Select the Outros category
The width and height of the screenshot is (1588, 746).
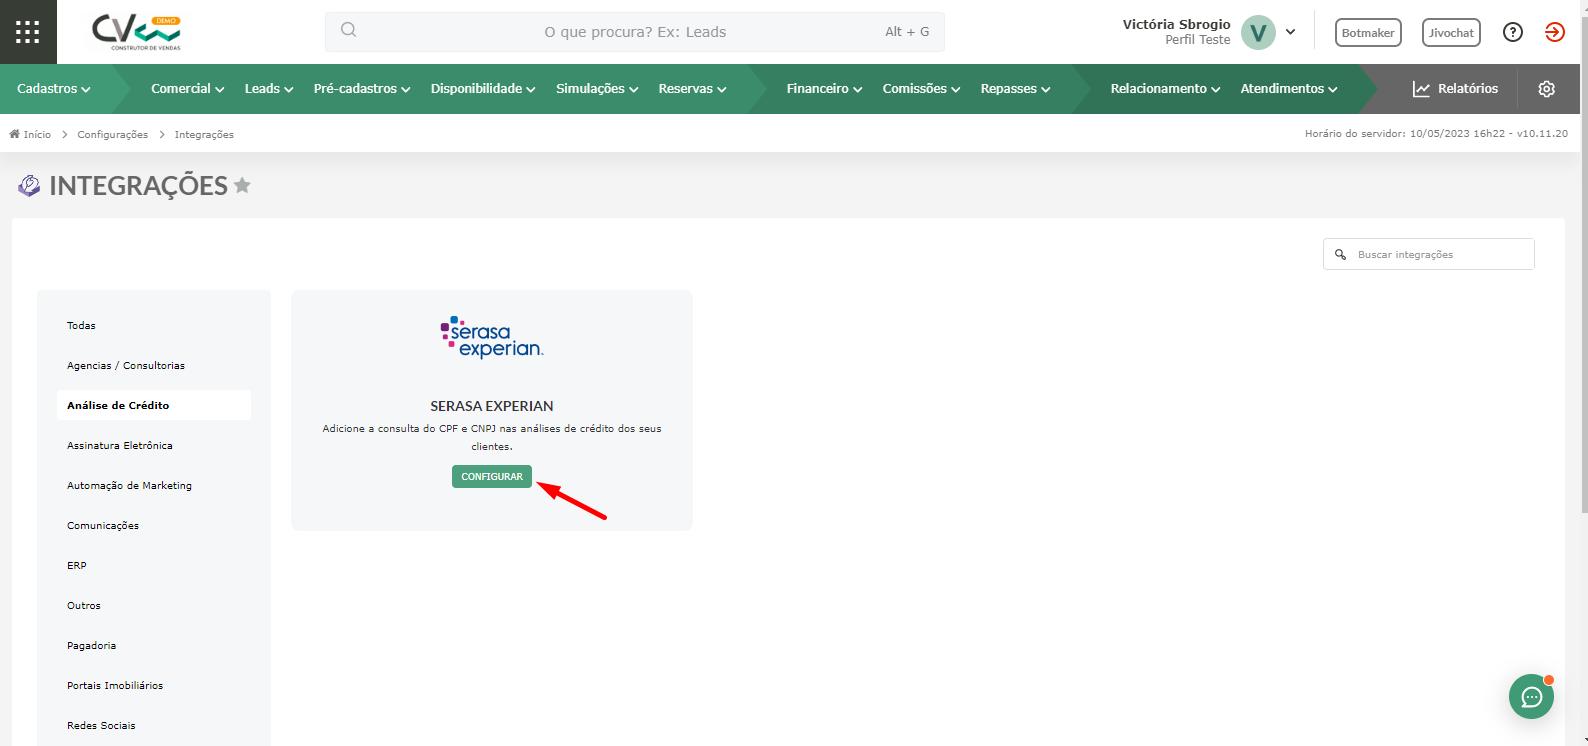[x=154, y=605]
